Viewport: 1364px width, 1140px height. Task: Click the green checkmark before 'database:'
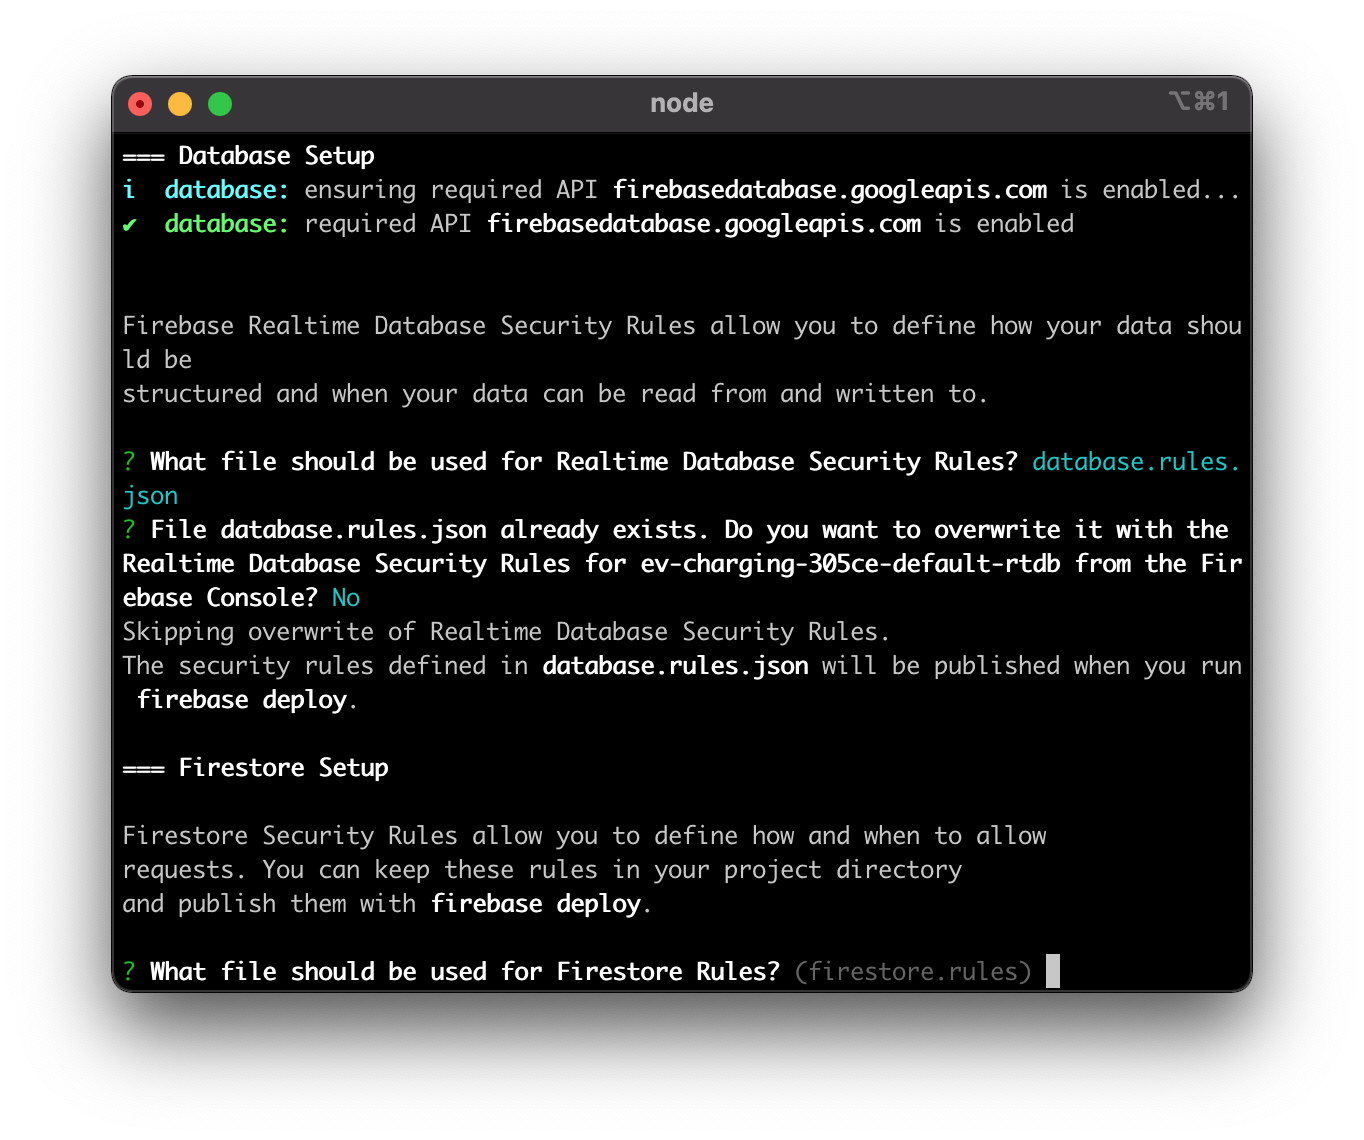pos(130,225)
